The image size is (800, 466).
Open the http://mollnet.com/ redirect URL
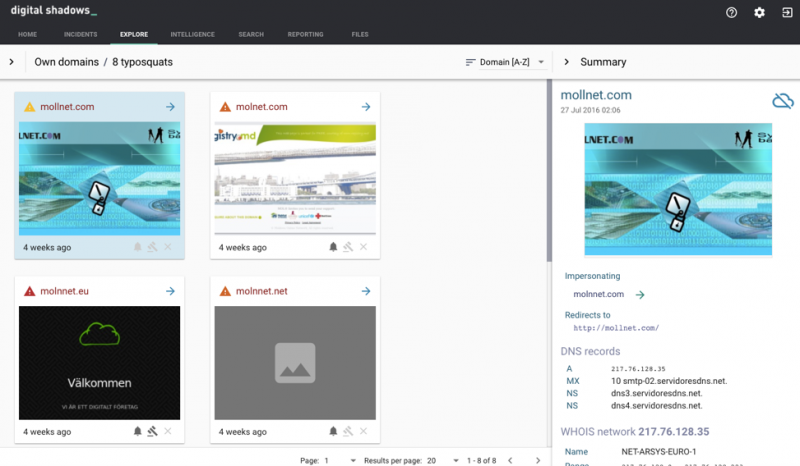(x=616, y=328)
